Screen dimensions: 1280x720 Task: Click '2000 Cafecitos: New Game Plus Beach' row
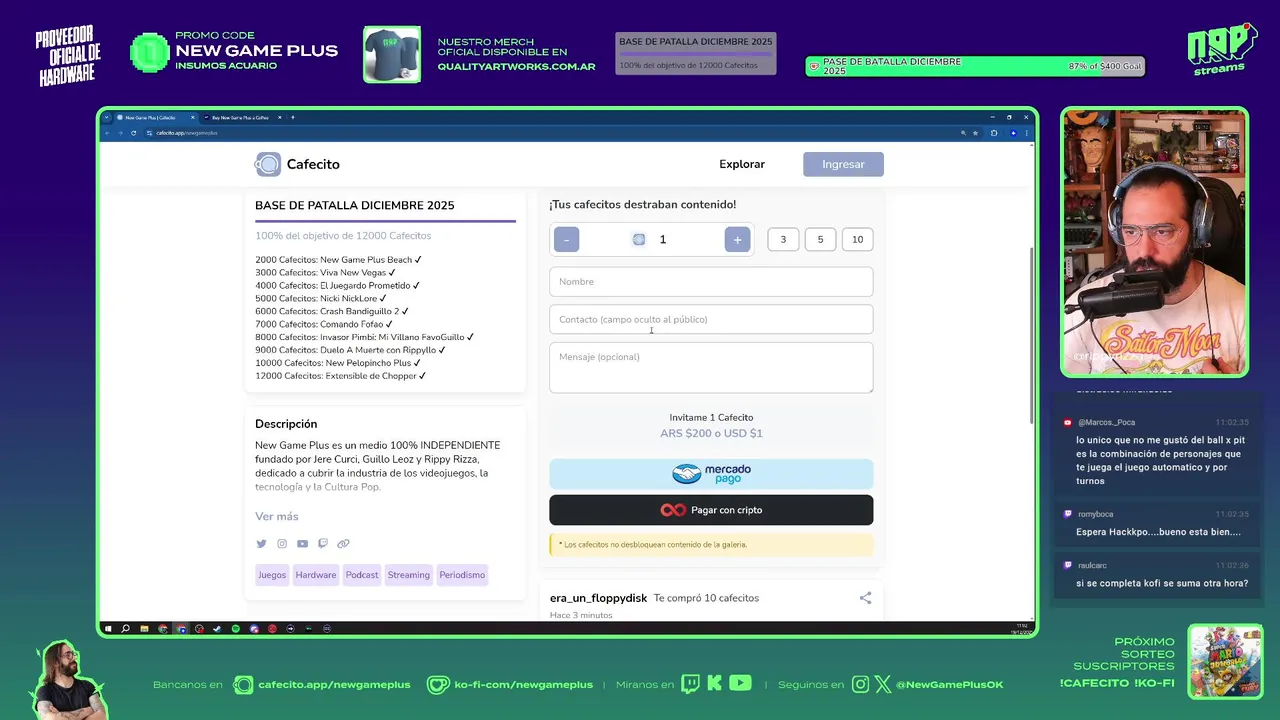coord(338,260)
